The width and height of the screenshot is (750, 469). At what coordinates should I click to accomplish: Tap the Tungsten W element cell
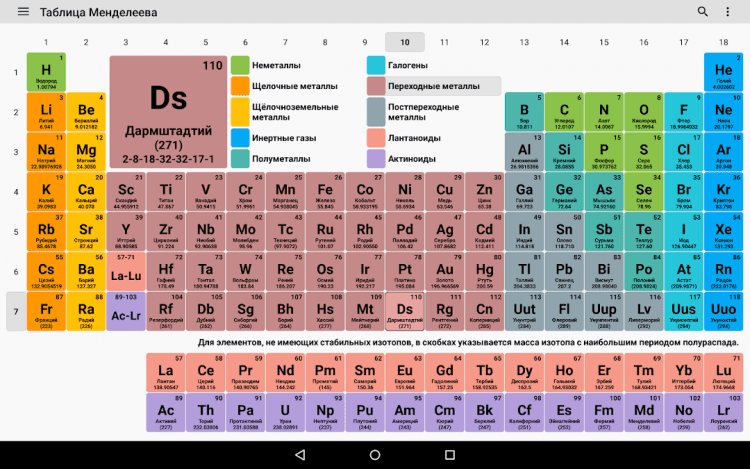[x=245, y=272]
